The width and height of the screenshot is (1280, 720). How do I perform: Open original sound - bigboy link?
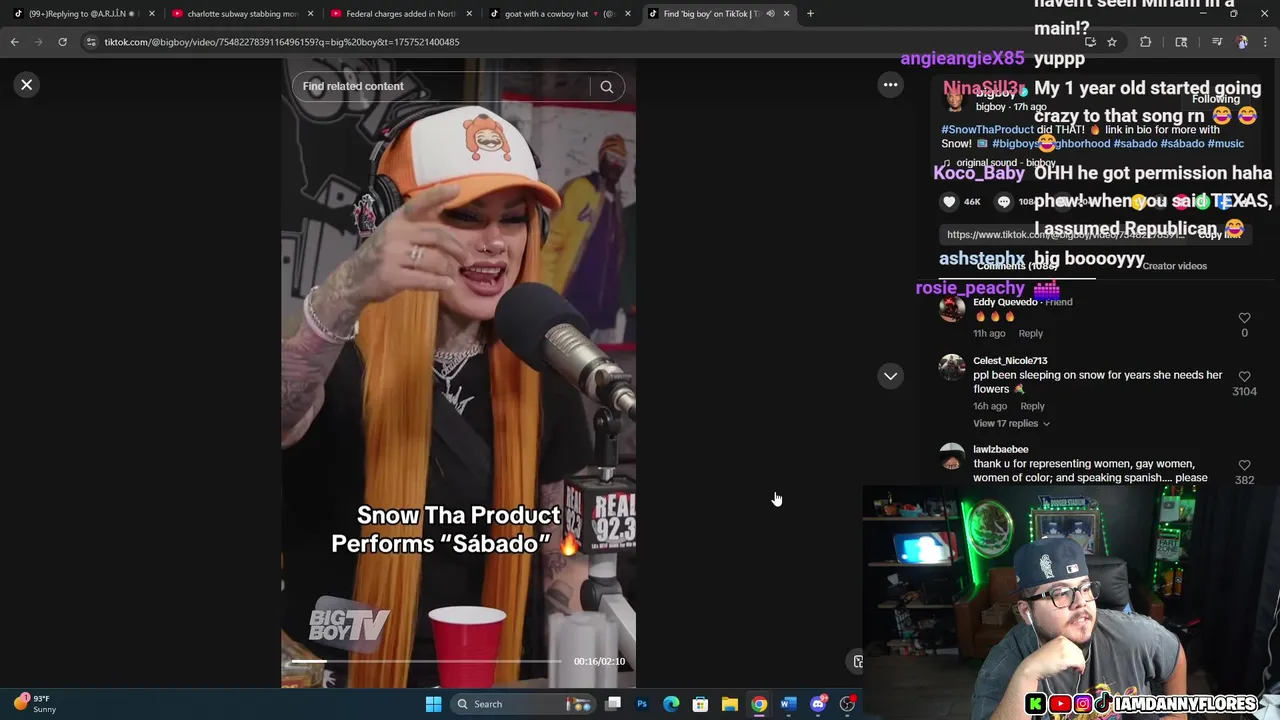click(x=1005, y=163)
